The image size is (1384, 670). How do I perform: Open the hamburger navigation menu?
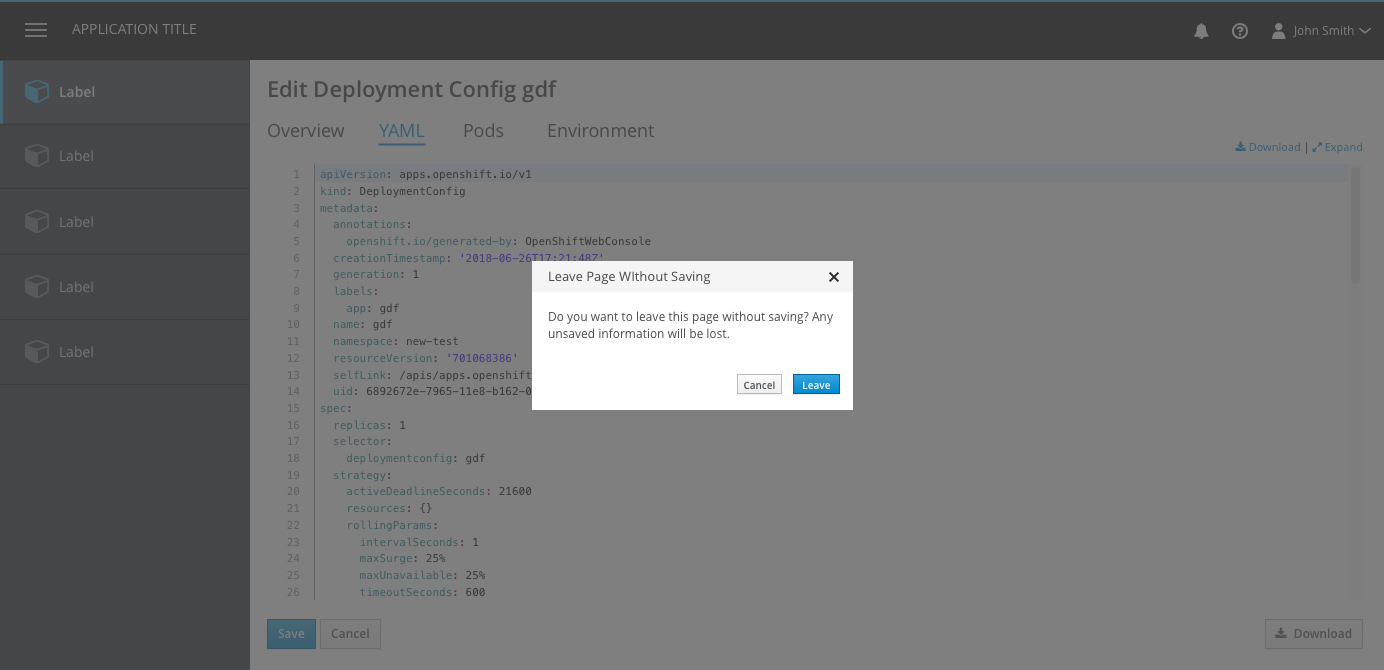pyautogui.click(x=36, y=30)
